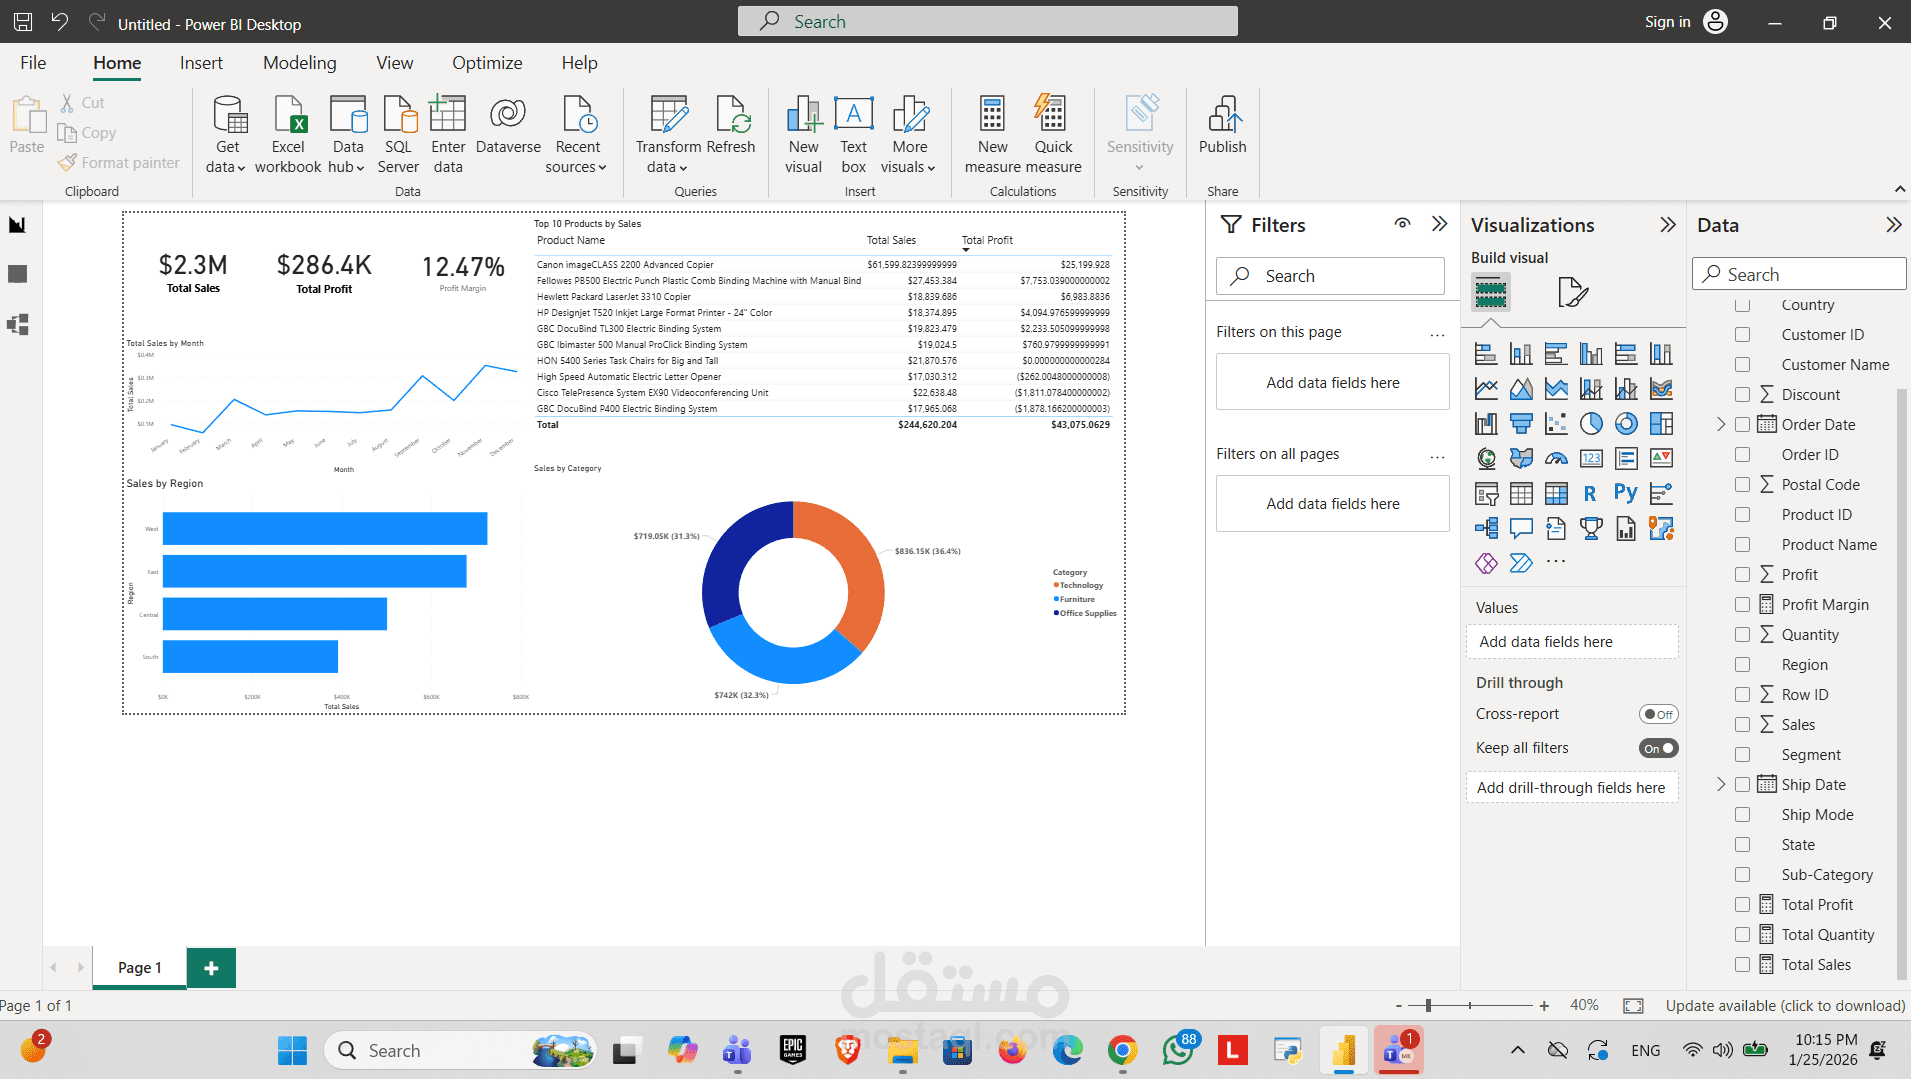Check the Discount field
The image size is (1911, 1079).
click(1742, 394)
